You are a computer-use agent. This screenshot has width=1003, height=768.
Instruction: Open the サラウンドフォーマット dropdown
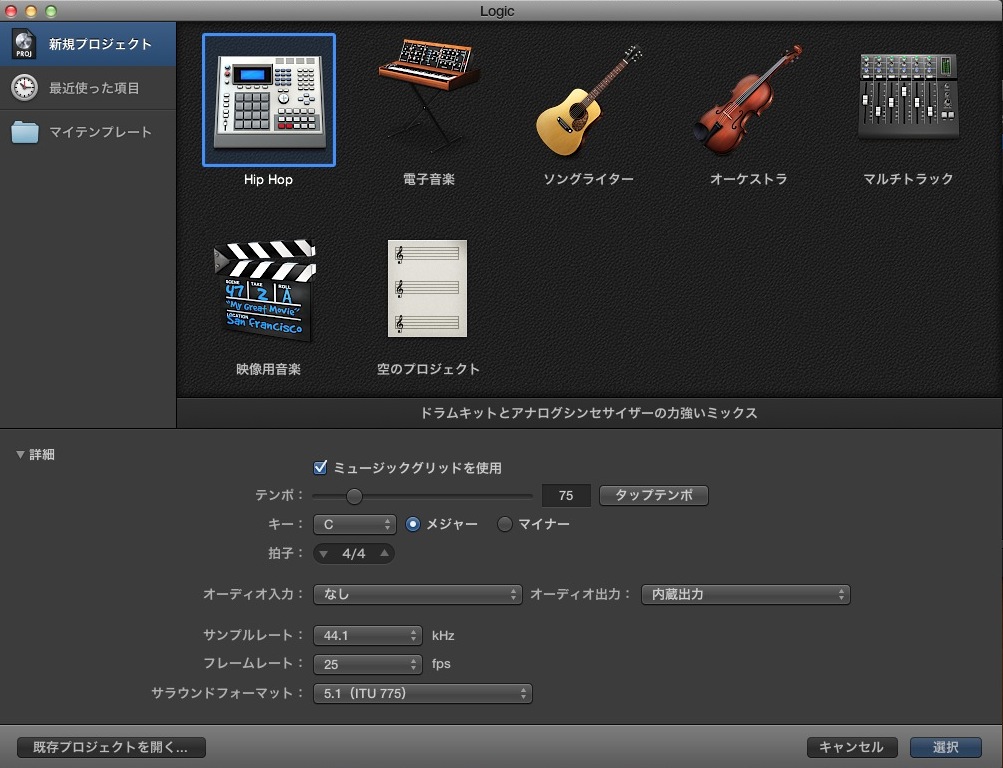coord(423,693)
